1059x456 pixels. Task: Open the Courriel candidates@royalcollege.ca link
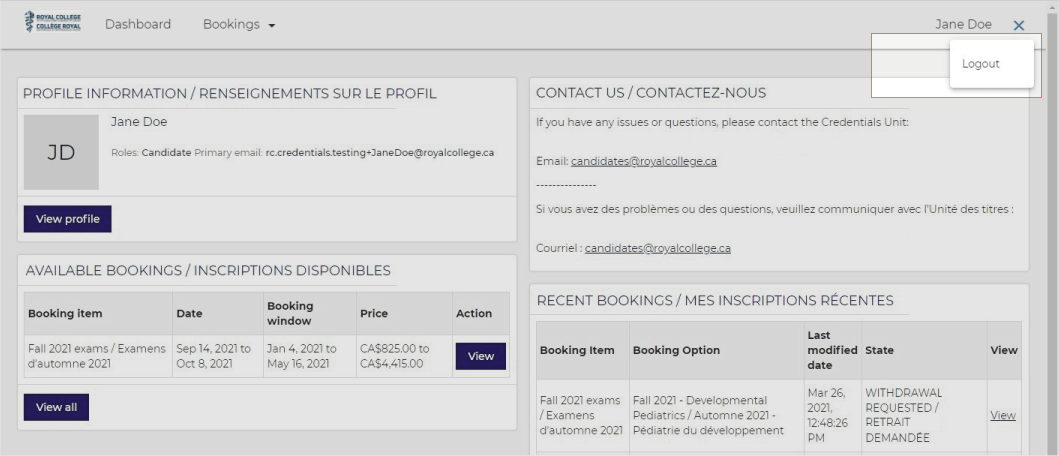click(x=658, y=248)
